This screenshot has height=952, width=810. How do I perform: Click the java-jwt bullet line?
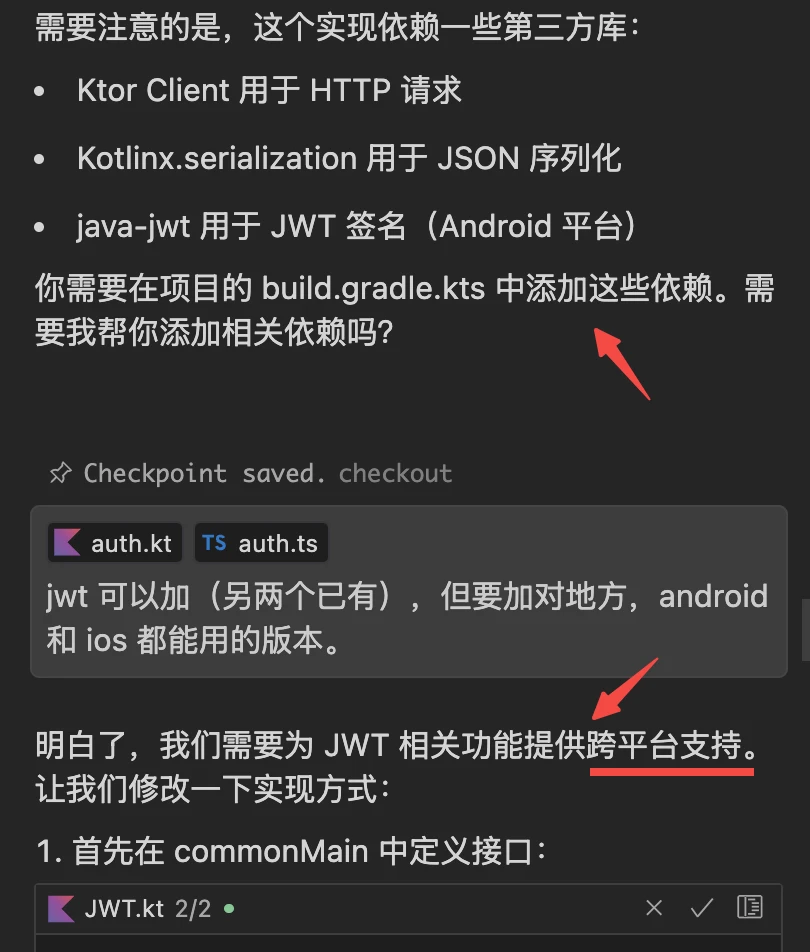356,226
